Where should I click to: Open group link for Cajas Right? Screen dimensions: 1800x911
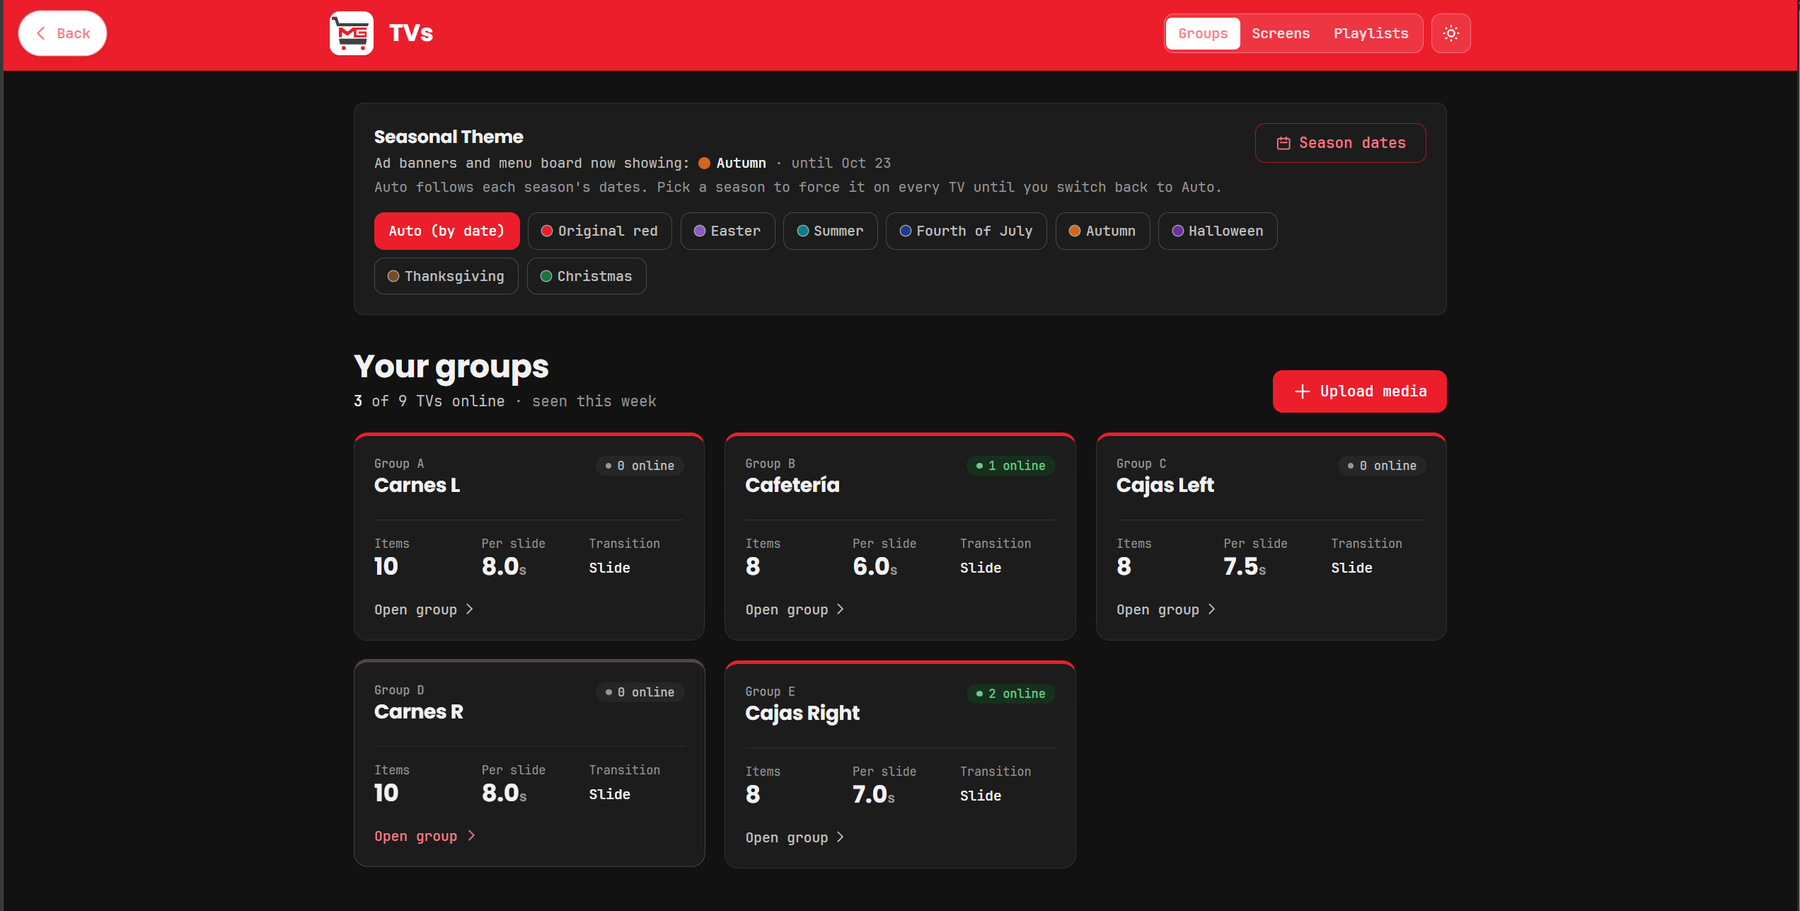tap(795, 837)
